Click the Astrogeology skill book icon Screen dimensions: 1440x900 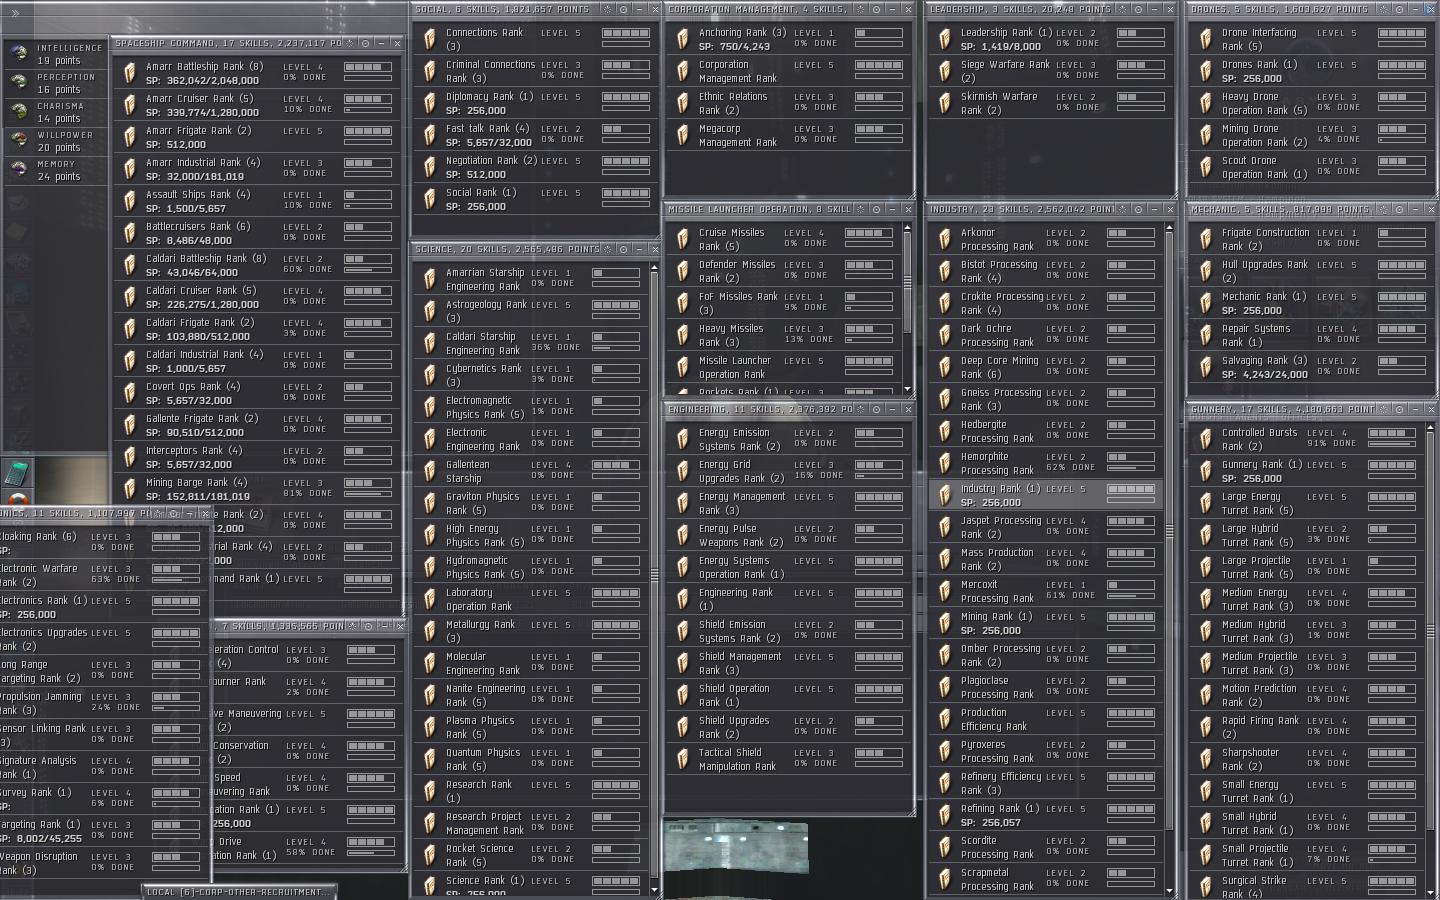[x=429, y=311]
